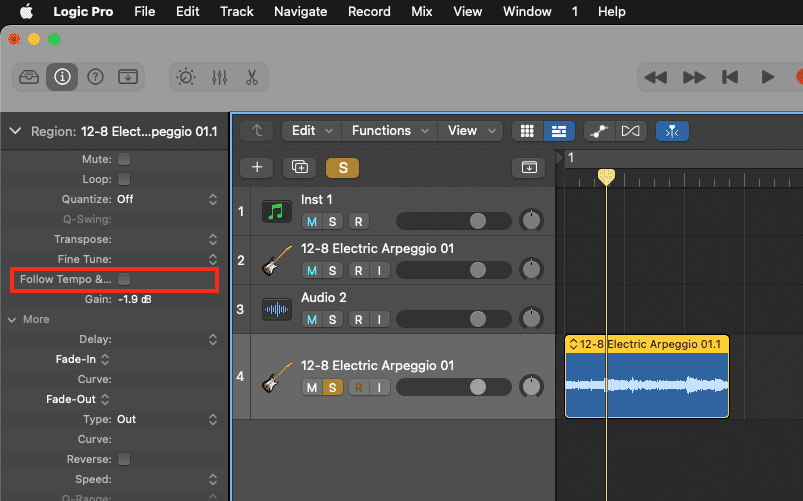Add a new track with plus button
Viewport: 803px width, 501px height.
tap(257, 167)
